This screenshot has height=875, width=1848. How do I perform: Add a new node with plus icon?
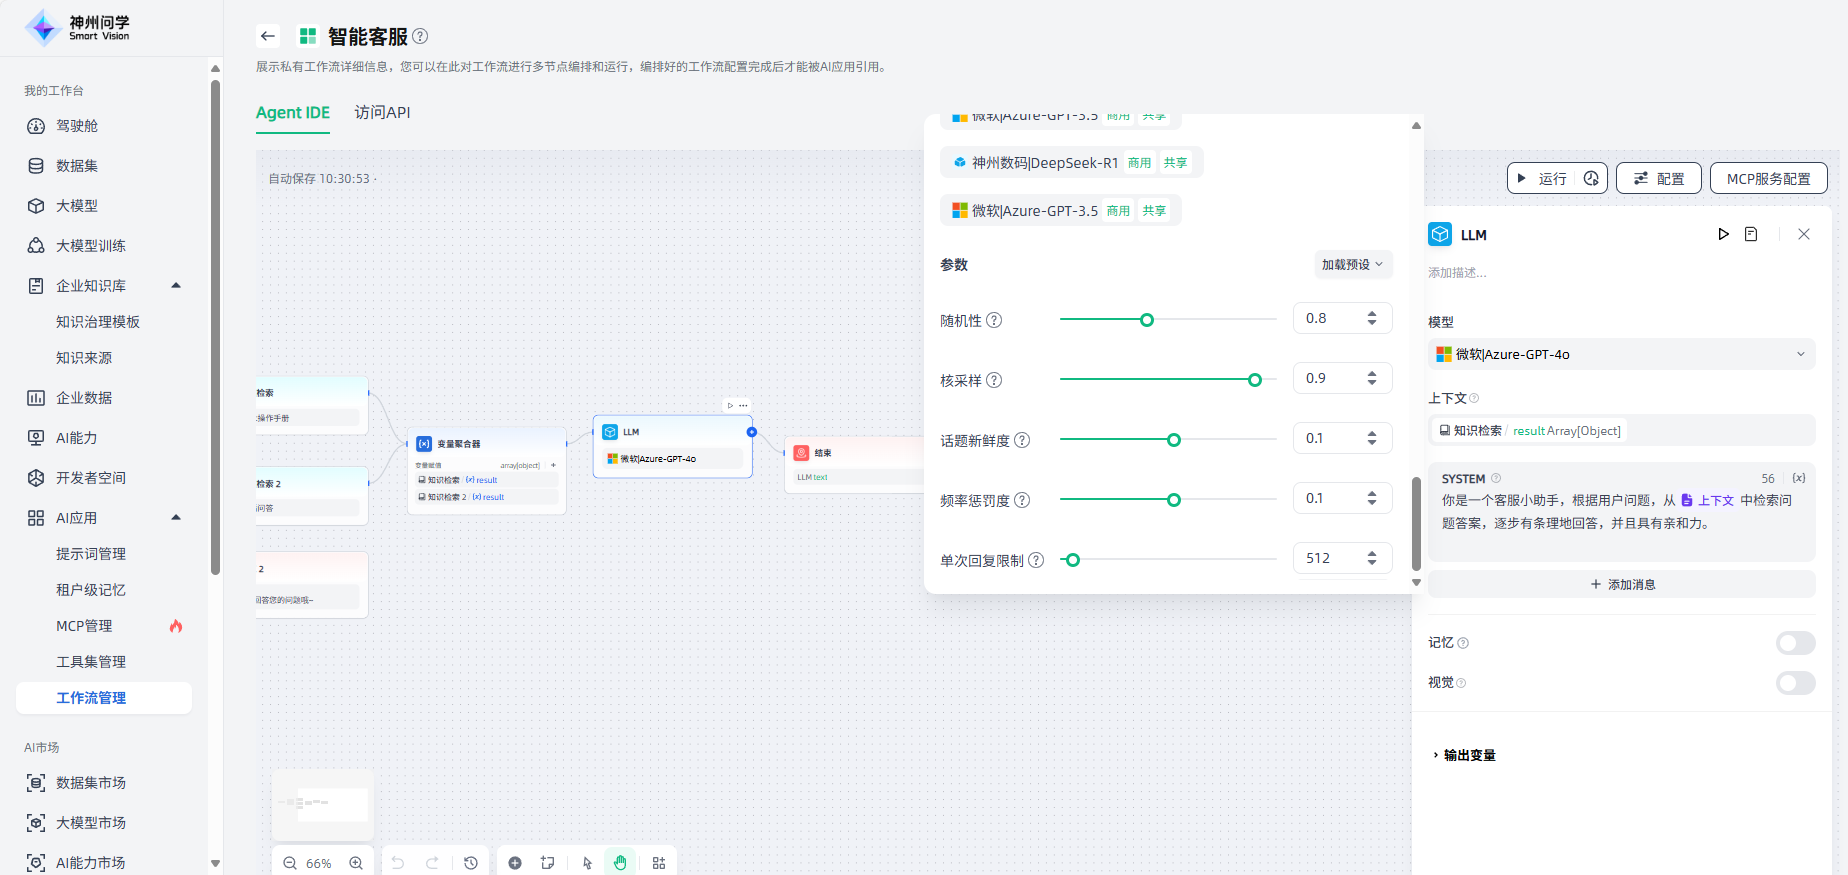pos(515,863)
